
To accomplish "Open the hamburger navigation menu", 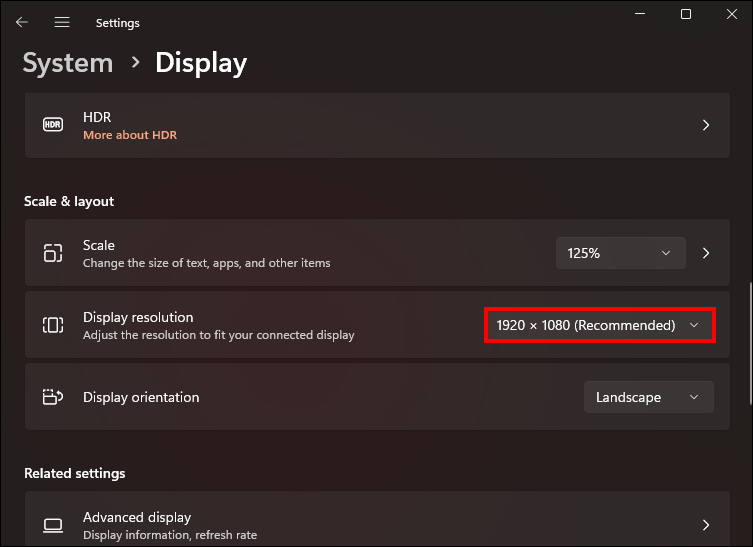I will click(62, 22).
